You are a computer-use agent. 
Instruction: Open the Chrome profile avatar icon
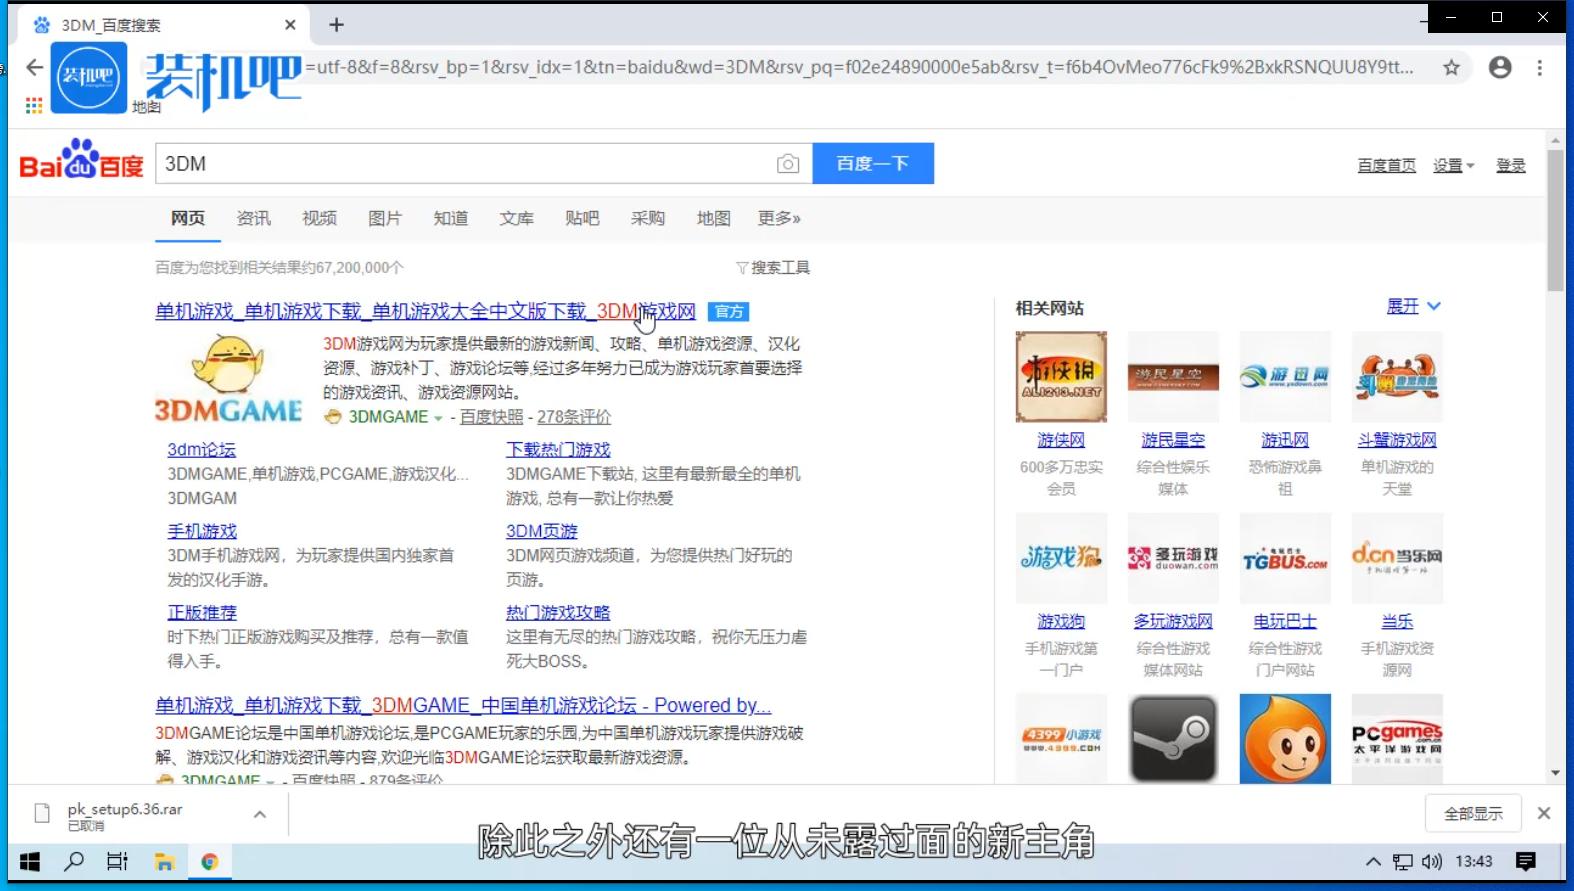tap(1500, 67)
